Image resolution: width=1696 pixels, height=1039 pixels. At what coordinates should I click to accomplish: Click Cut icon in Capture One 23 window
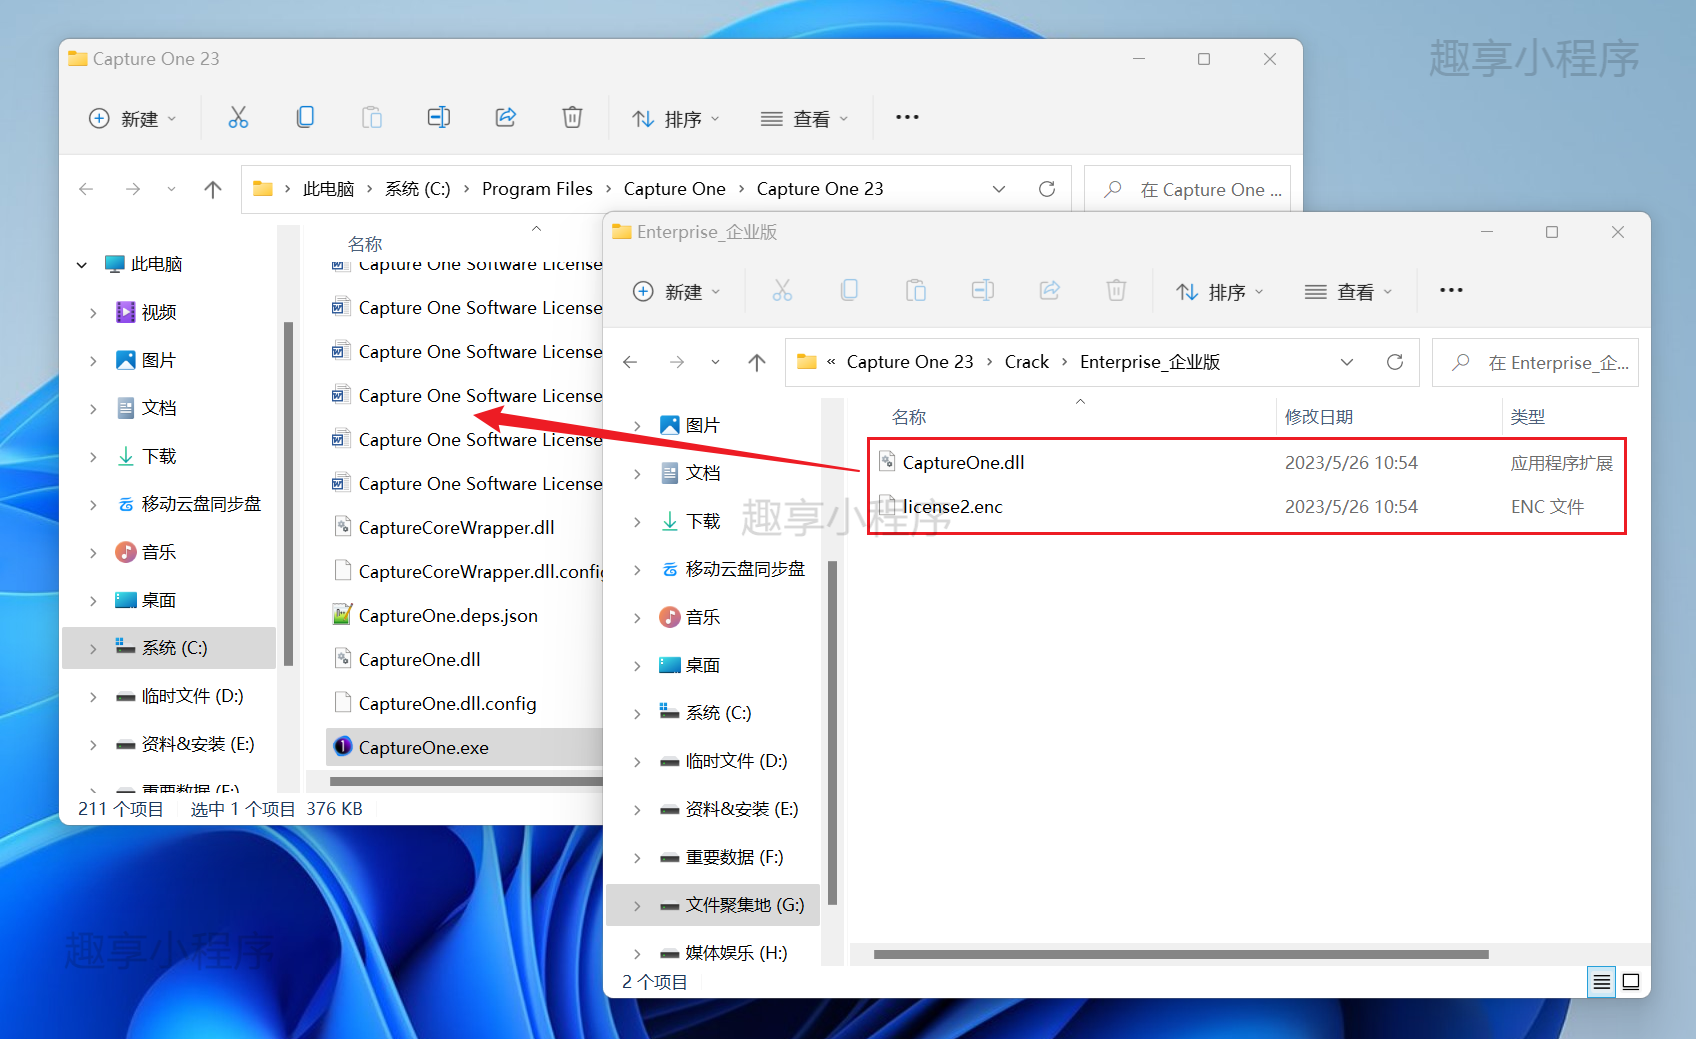pyautogui.click(x=238, y=118)
